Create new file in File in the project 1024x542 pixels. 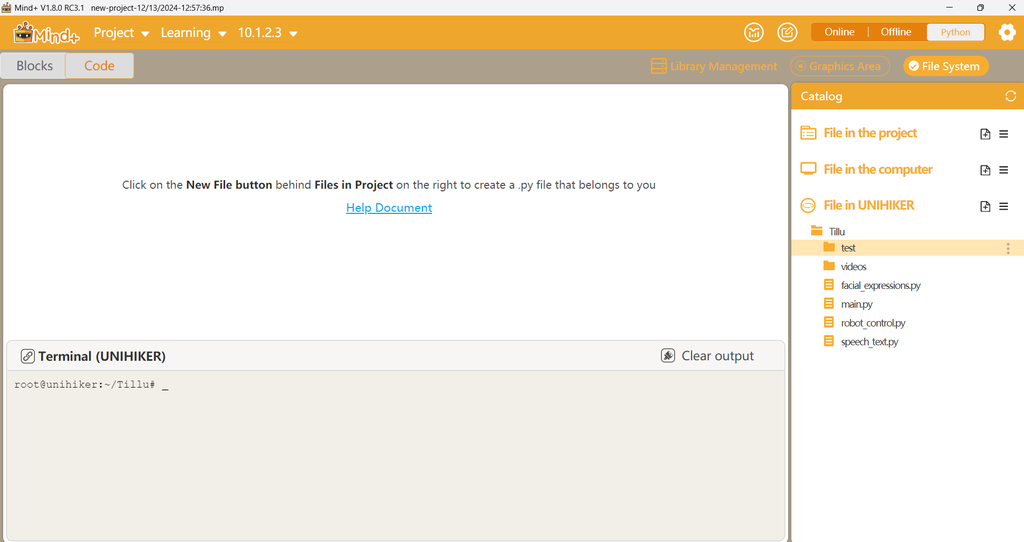(x=985, y=134)
